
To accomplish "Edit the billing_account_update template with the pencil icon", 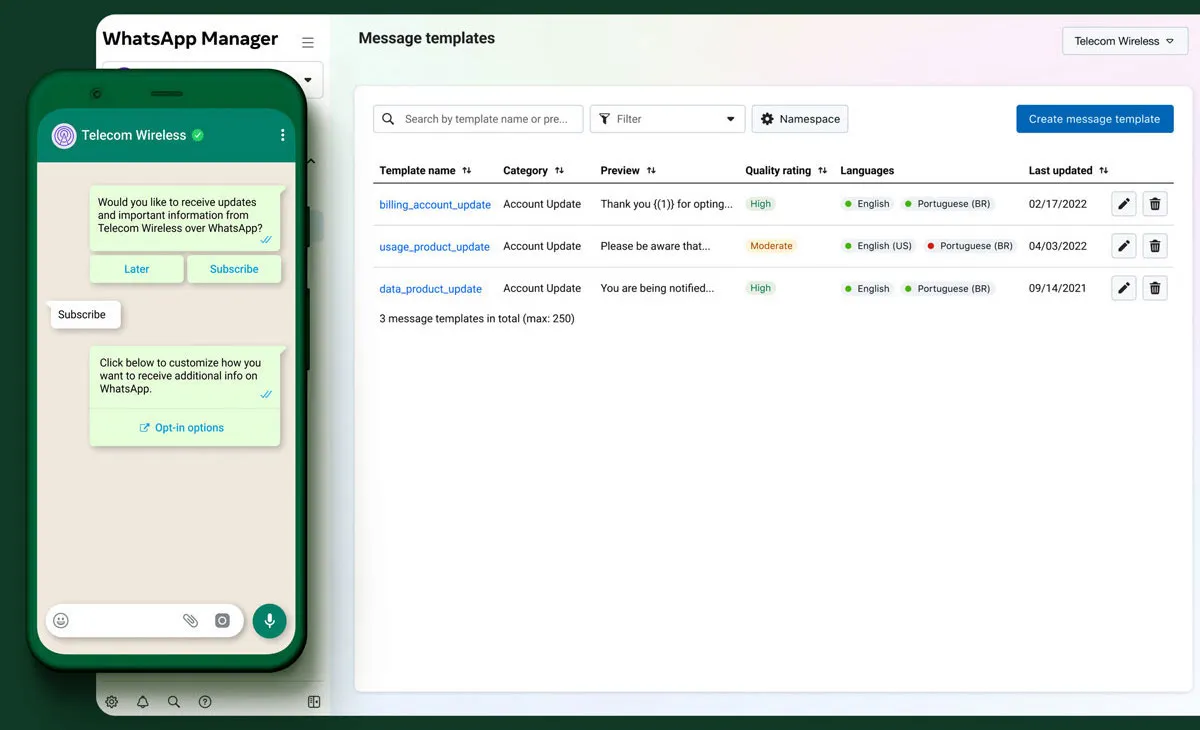I will pos(1123,203).
